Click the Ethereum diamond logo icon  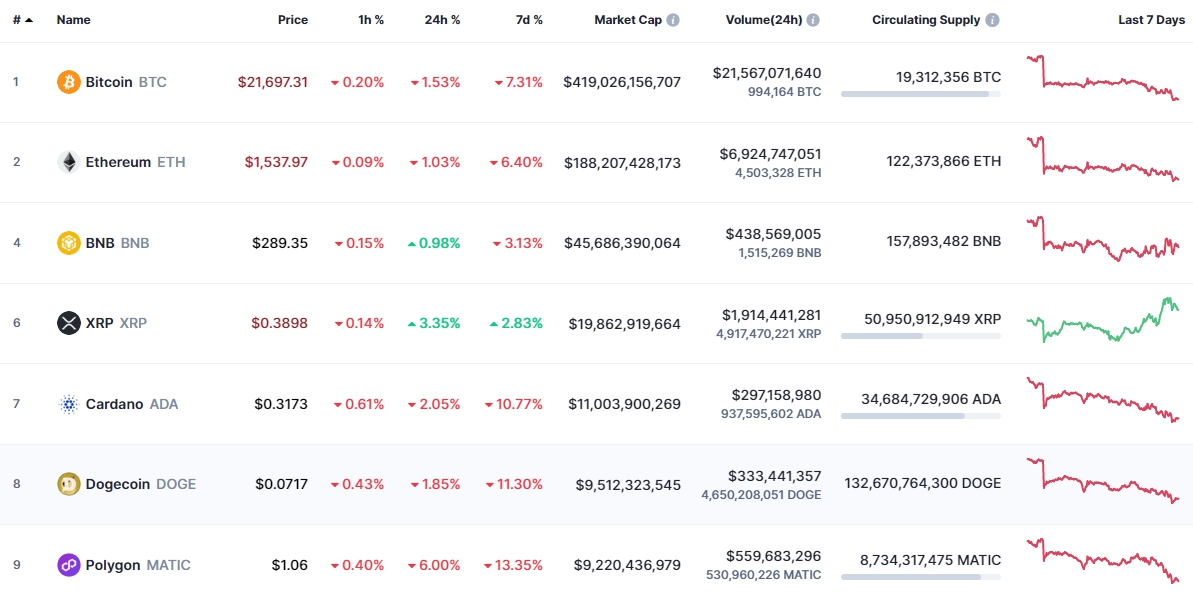click(68, 162)
